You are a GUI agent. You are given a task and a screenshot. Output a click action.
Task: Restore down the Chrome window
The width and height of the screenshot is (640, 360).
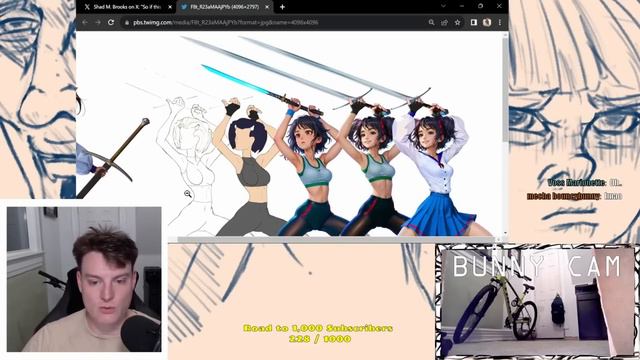click(x=480, y=6)
